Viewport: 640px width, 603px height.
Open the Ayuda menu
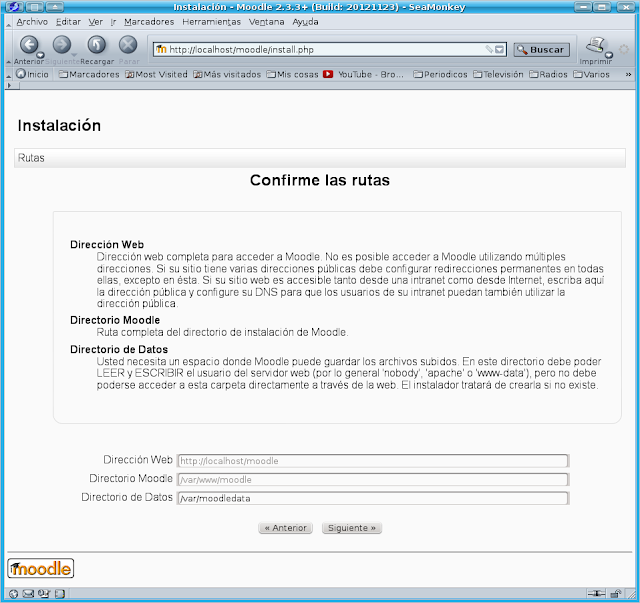(x=305, y=22)
